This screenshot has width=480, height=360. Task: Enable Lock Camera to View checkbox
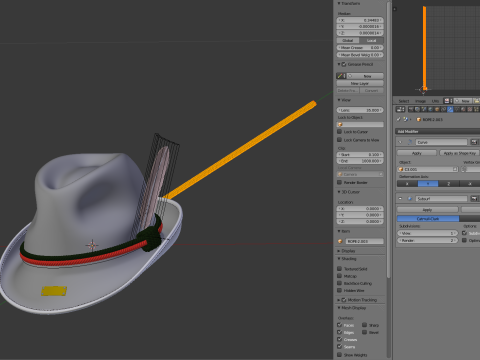pyautogui.click(x=339, y=140)
